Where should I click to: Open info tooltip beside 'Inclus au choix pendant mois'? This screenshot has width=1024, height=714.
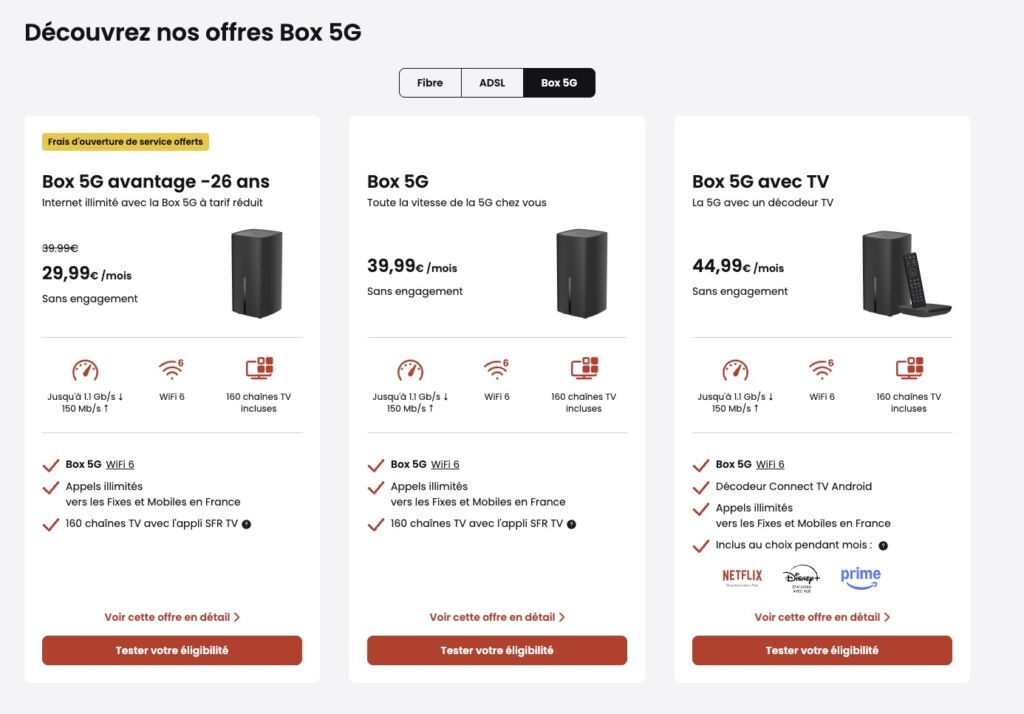pyautogui.click(x=883, y=546)
